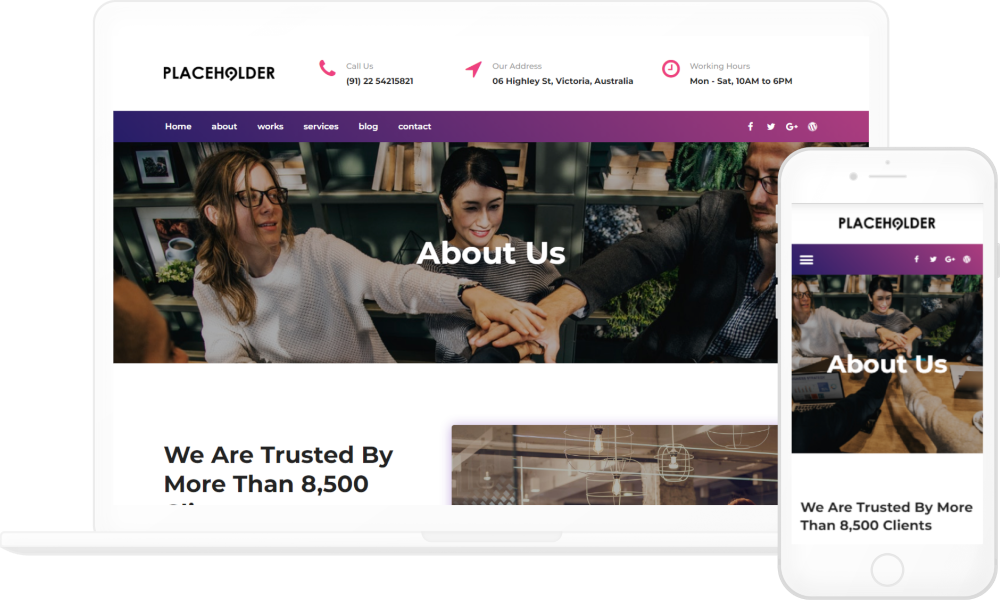
Task: Click Facebook icon in mobile header
Action: (x=916, y=259)
